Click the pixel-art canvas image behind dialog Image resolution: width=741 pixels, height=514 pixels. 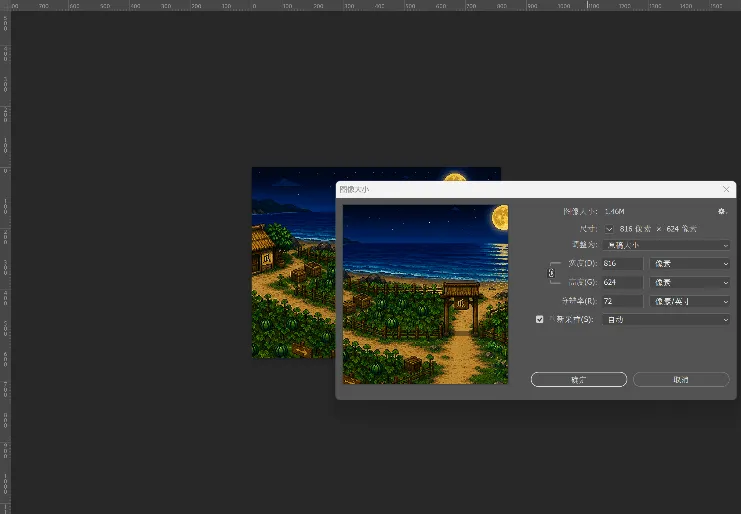click(293, 263)
